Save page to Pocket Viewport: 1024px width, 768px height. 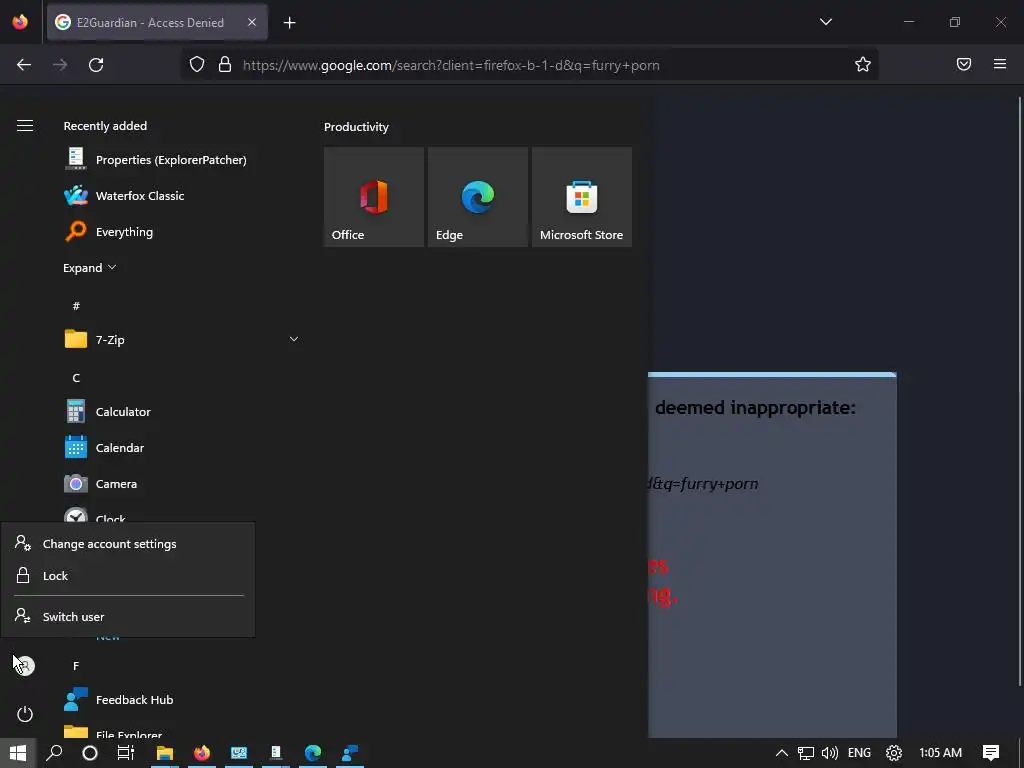964,65
